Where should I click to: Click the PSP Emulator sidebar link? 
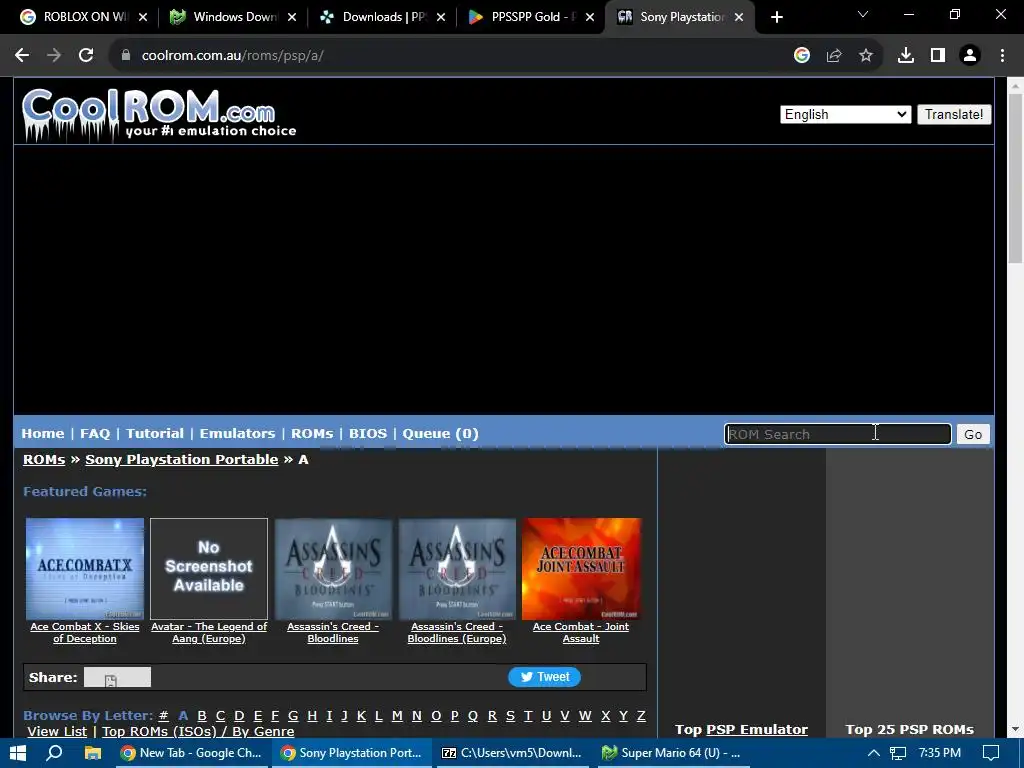[757, 729]
